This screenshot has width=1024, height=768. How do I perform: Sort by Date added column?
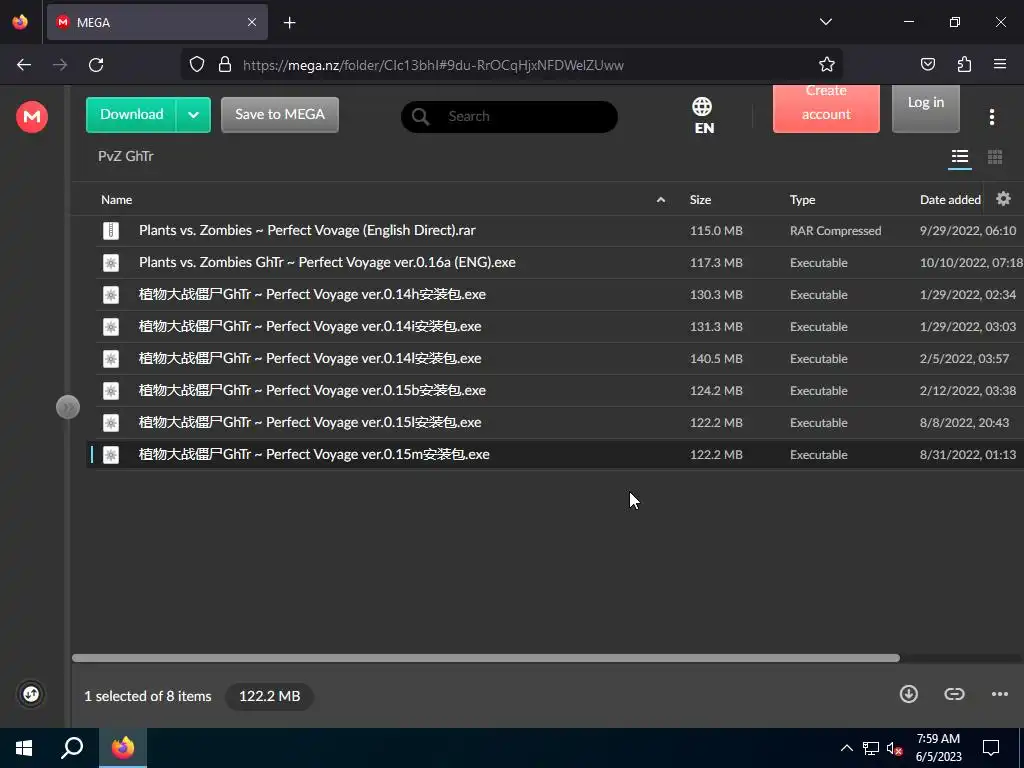[x=950, y=200]
